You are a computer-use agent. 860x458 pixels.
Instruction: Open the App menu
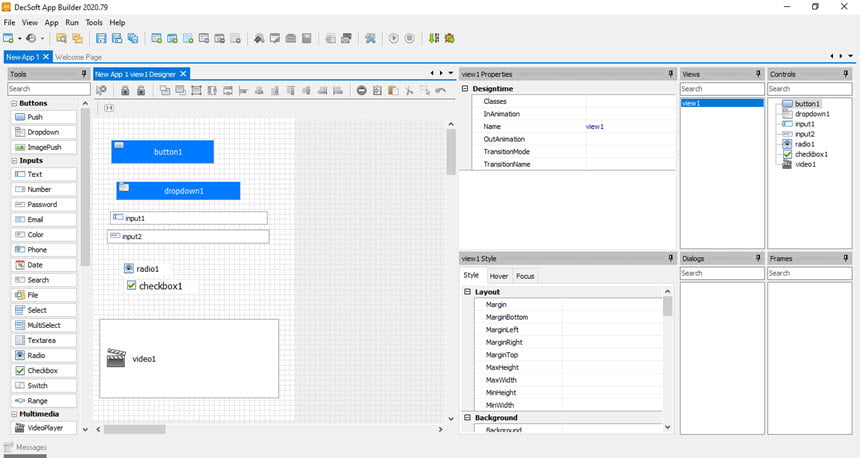52,22
